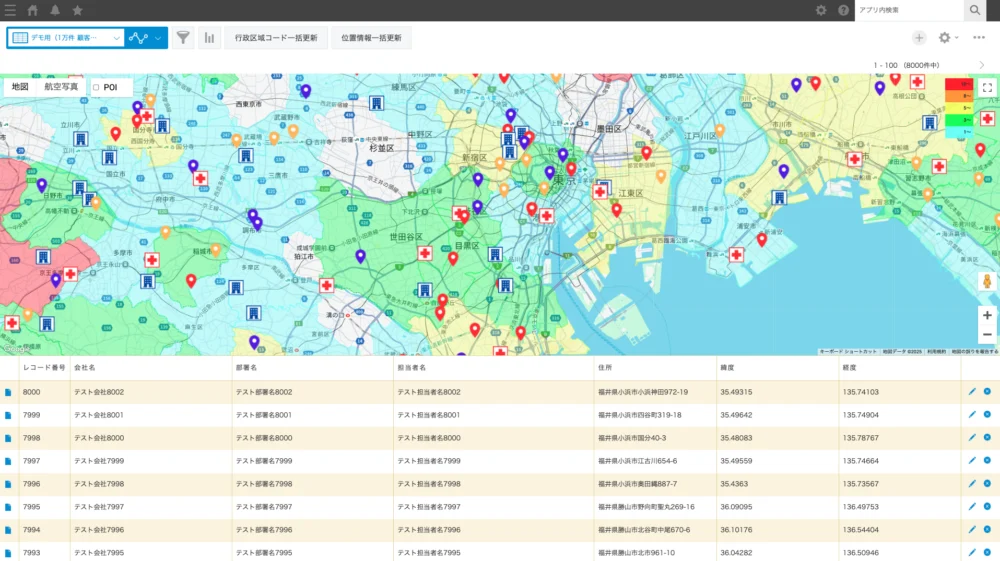
Task: Click the notification bell icon
Action: (x=55, y=10)
